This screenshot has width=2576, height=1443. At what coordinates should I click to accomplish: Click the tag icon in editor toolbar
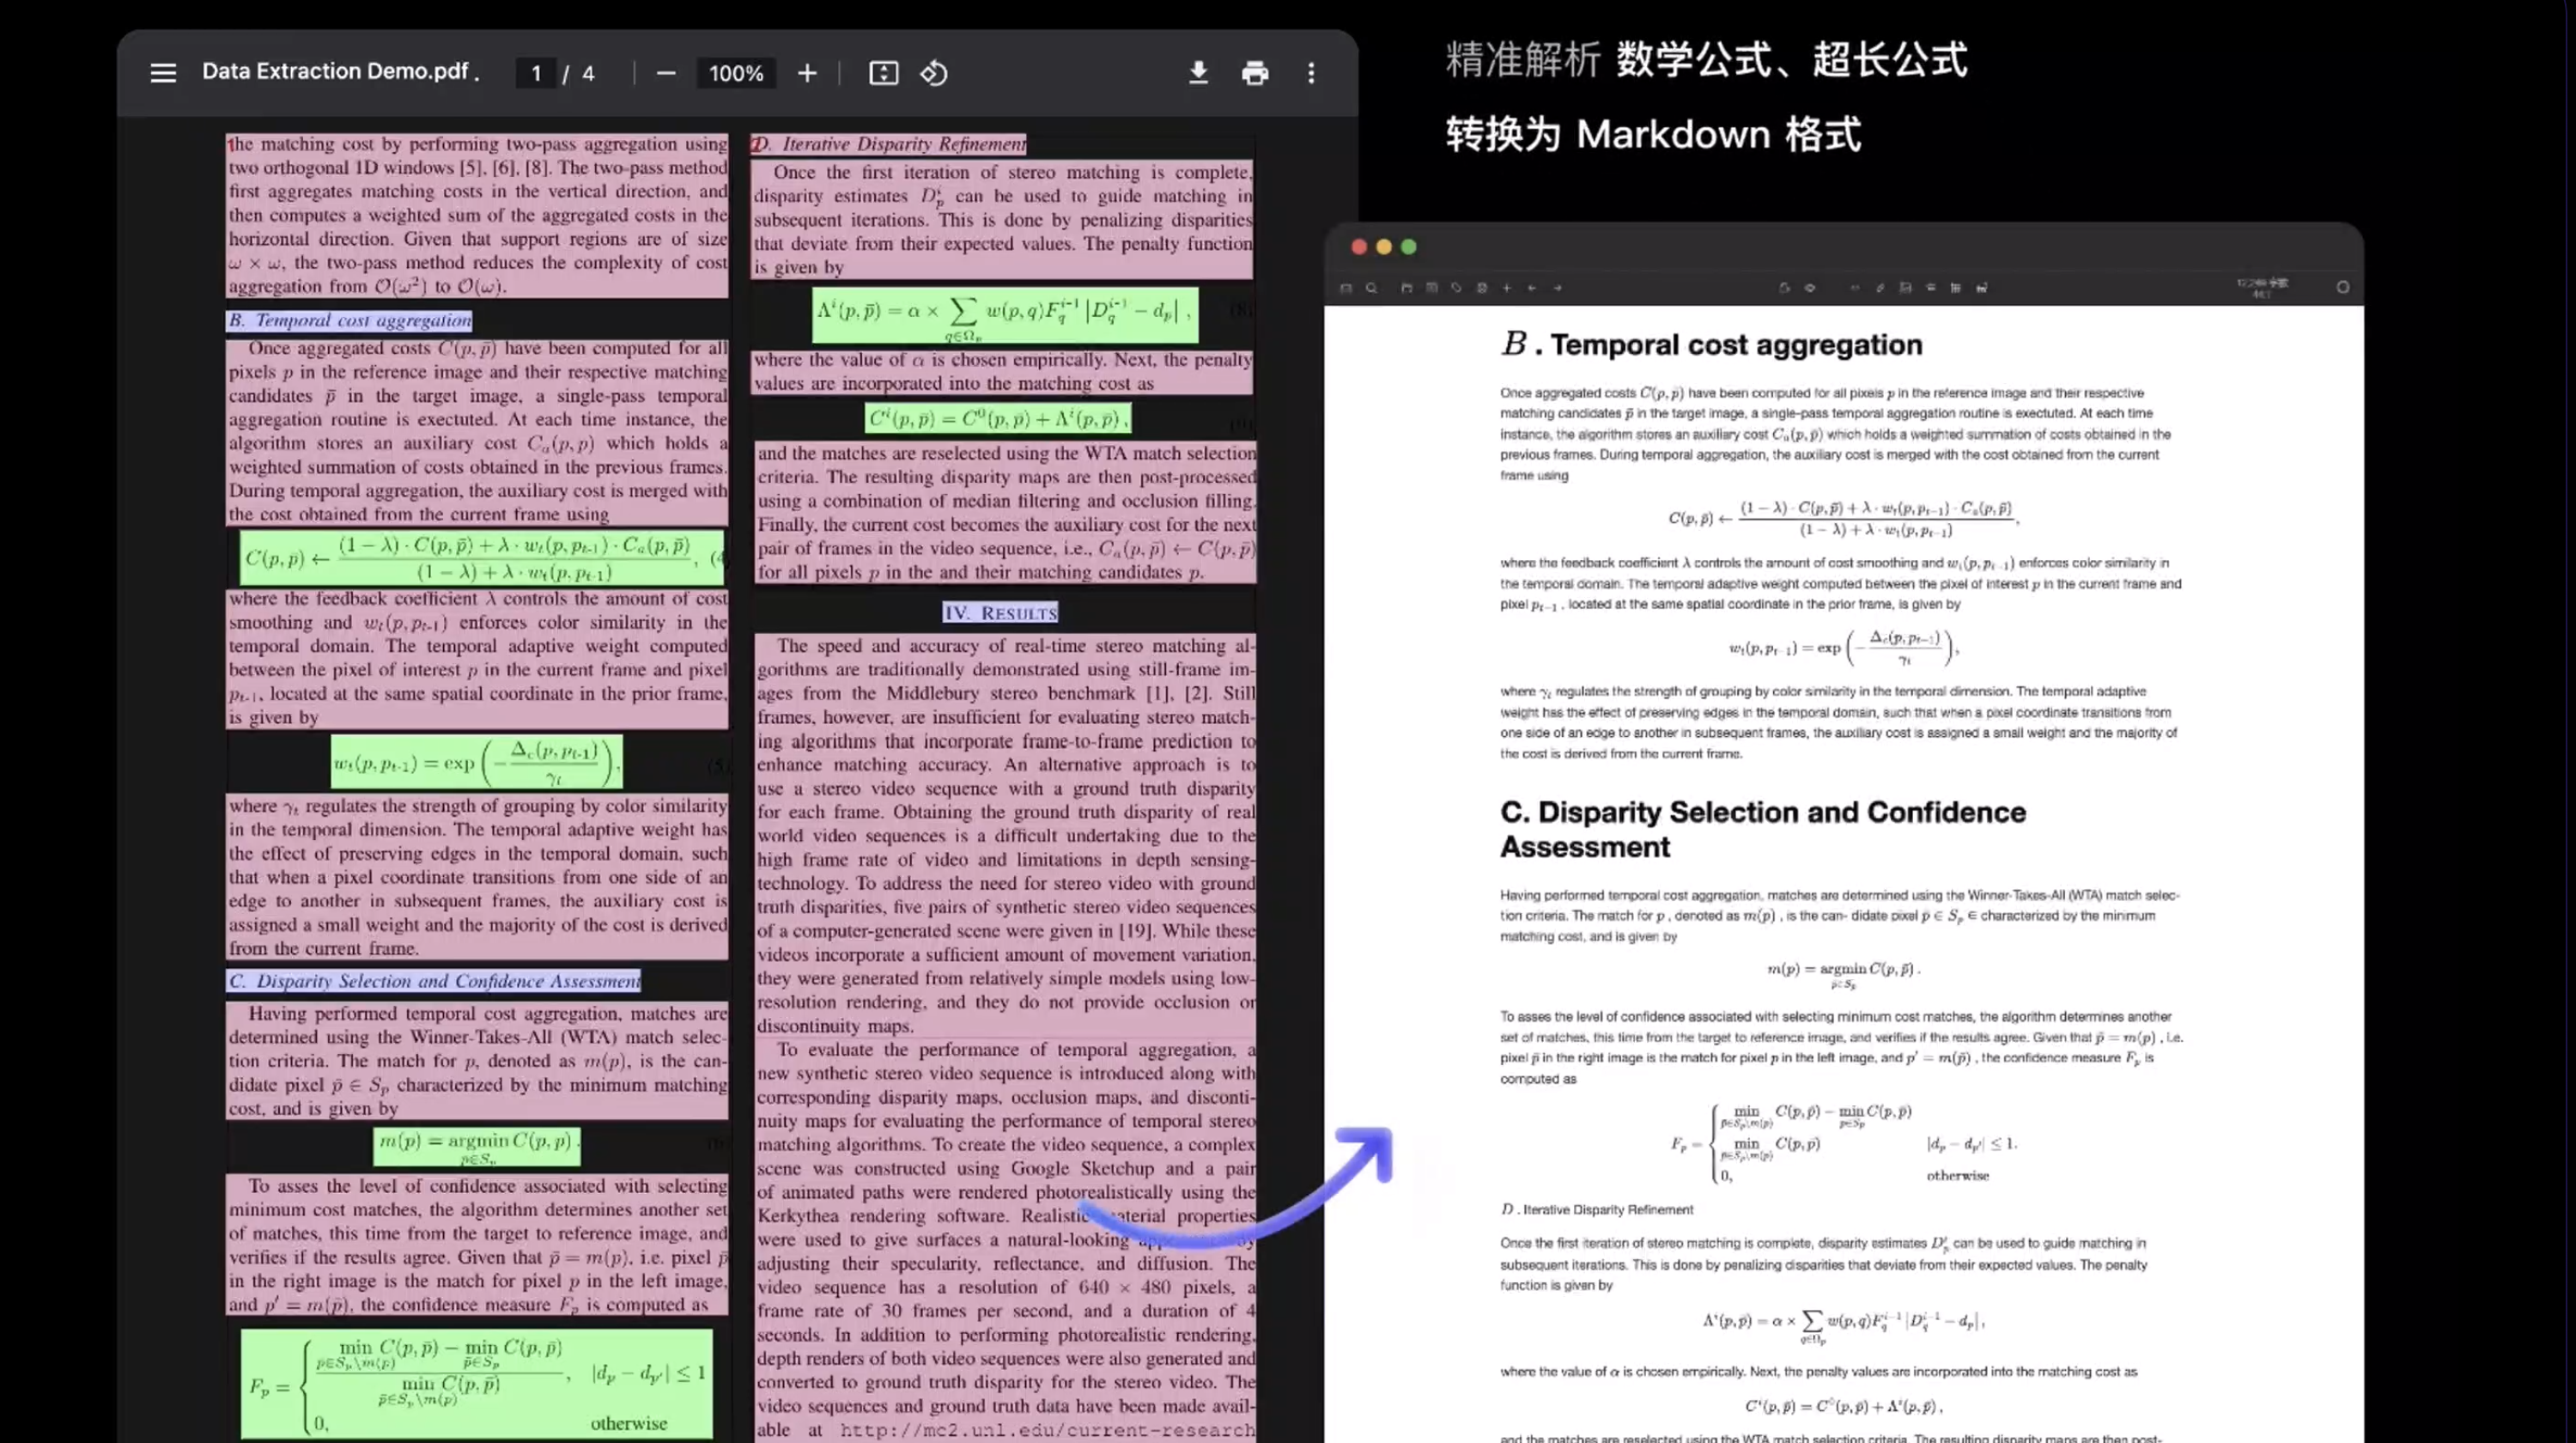1457,288
